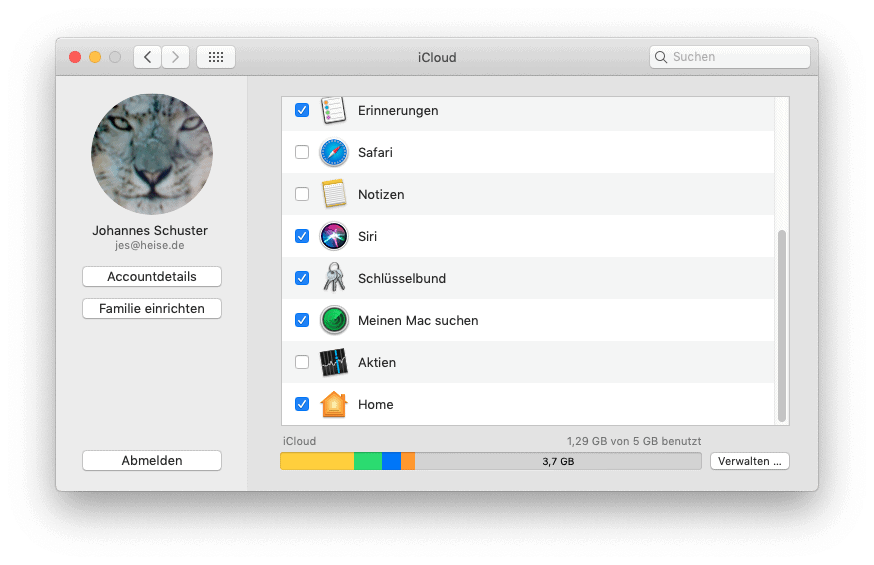Open Verwalten storage management
Screen dimensions: 874x565
pyautogui.click(x=749, y=461)
